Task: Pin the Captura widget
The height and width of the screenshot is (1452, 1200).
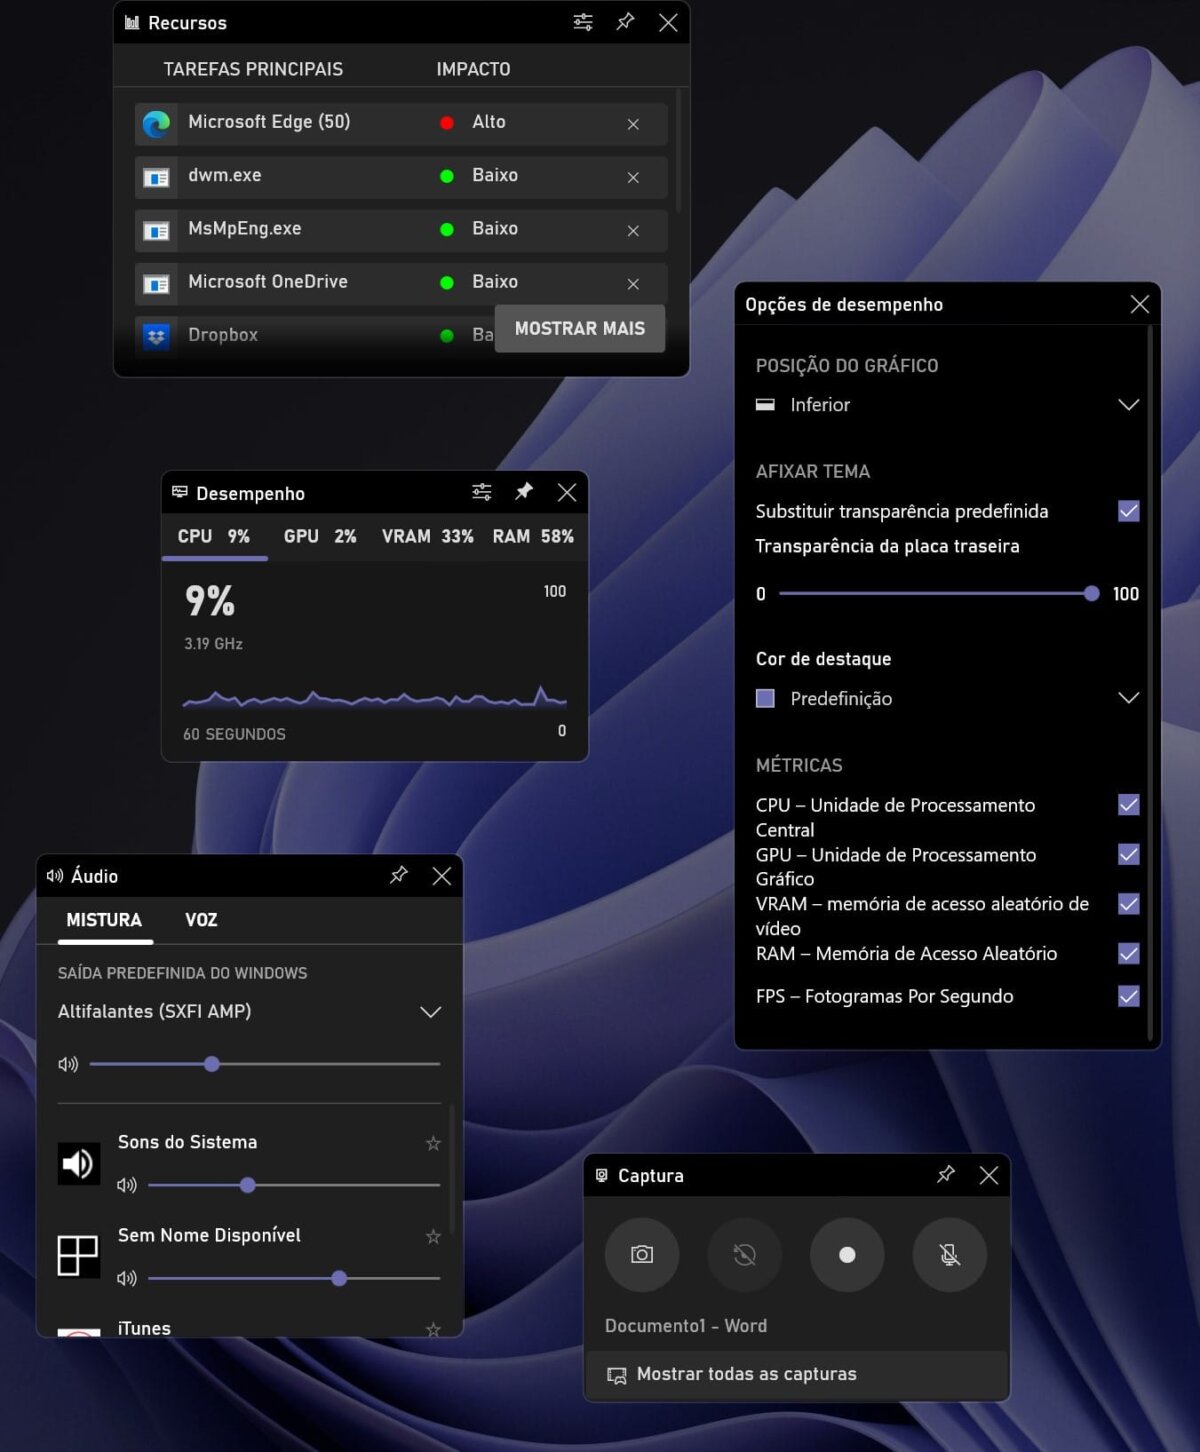Action: pos(946,1174)
